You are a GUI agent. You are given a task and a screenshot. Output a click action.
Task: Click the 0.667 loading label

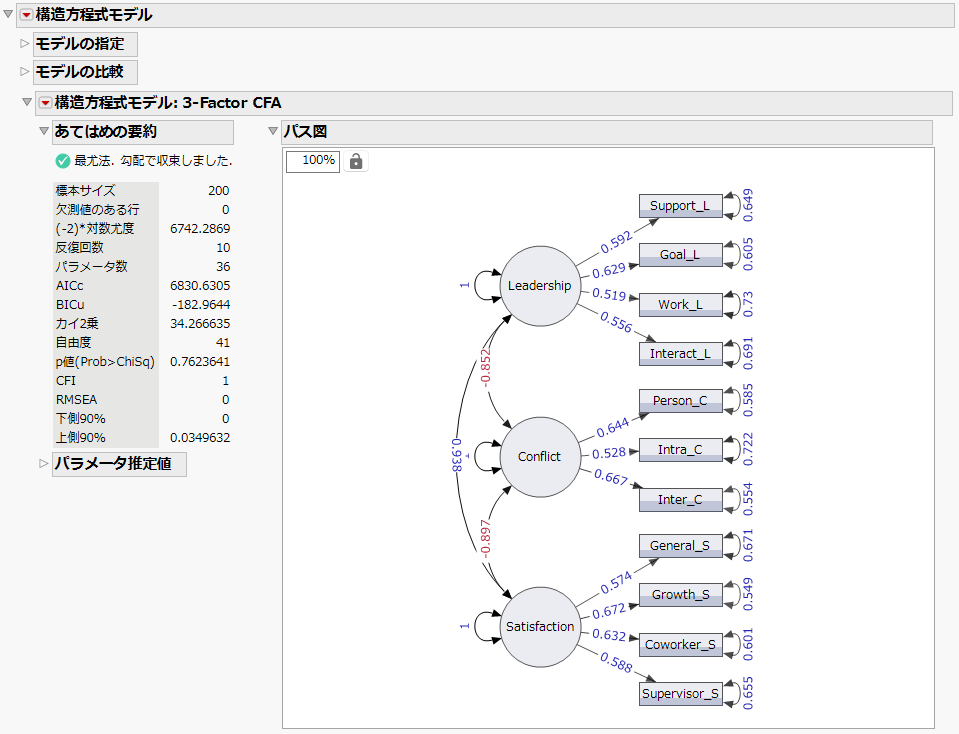pos(611,477)
